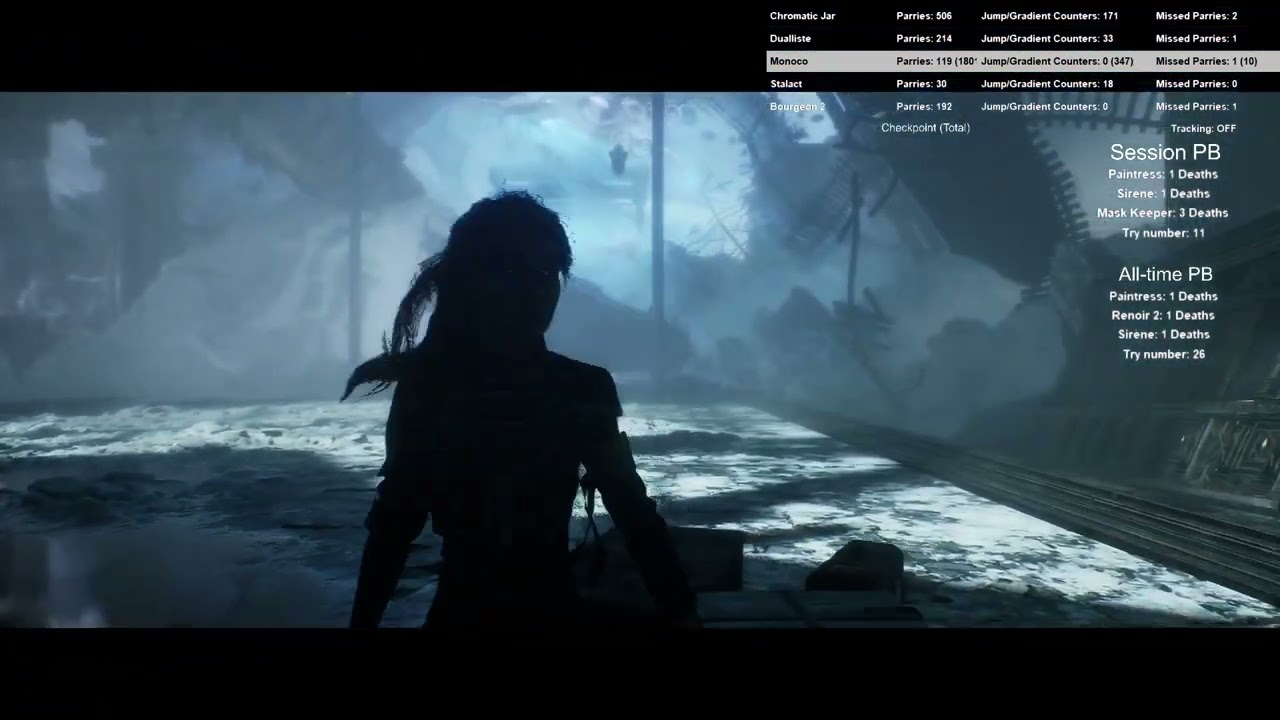Click 'Paintress: 1 Deaths' under All-time PB

pyautogui.click(x=1163, y=296)
